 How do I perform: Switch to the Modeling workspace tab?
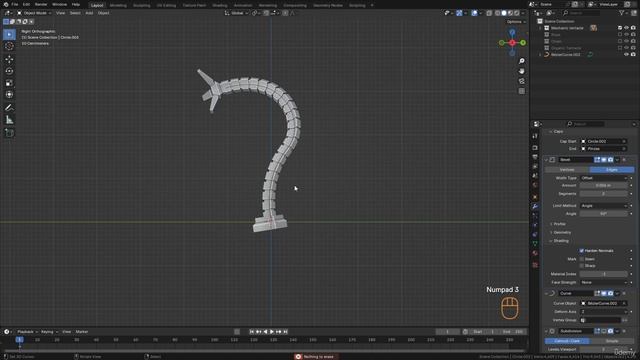click(x=118, y=5)
